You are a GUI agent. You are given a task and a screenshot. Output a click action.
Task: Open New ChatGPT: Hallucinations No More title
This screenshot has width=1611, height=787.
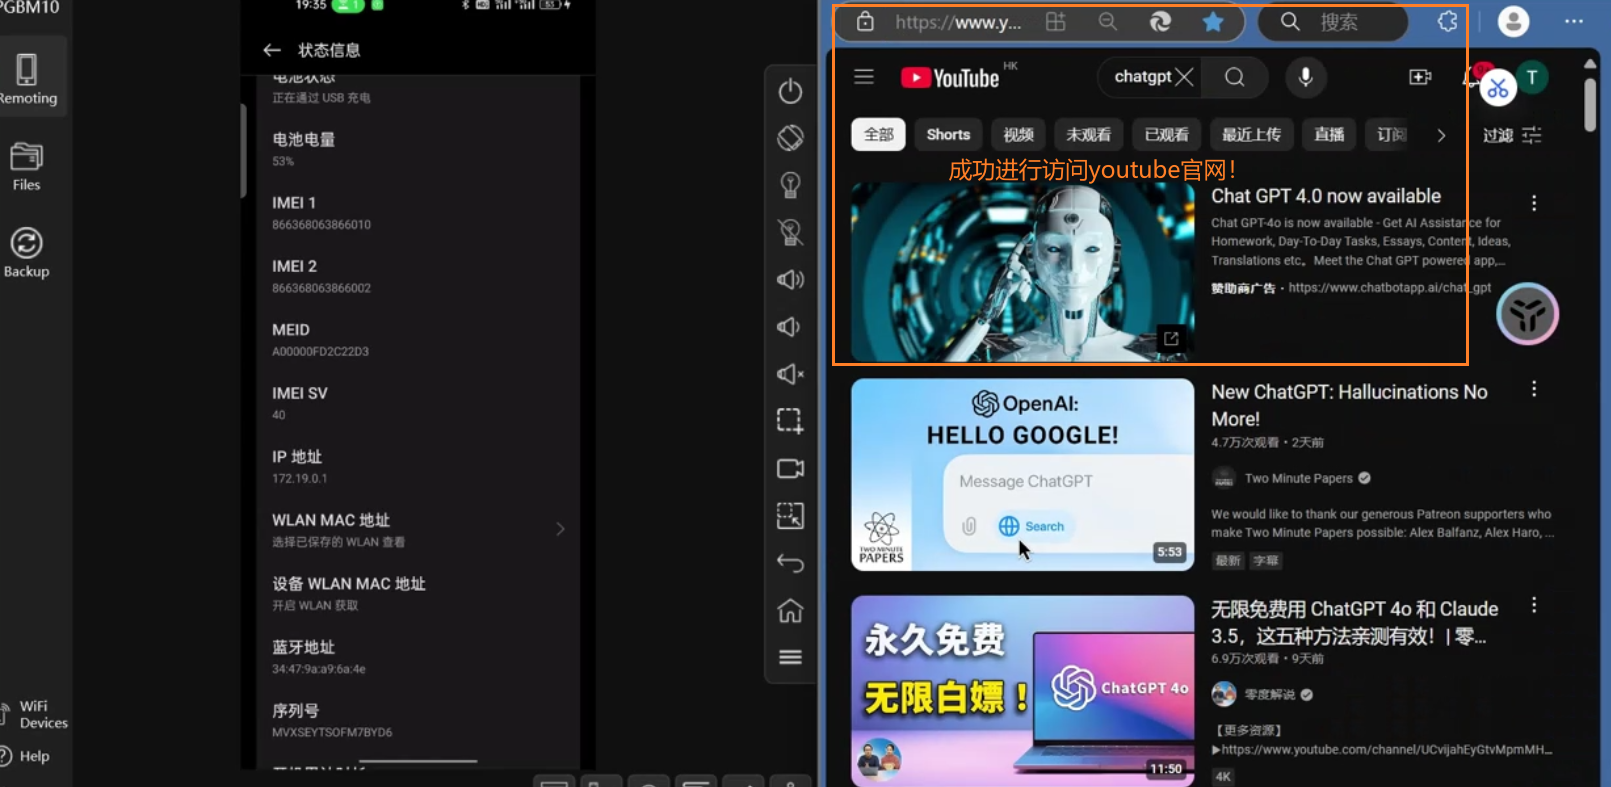[1349, 405]
